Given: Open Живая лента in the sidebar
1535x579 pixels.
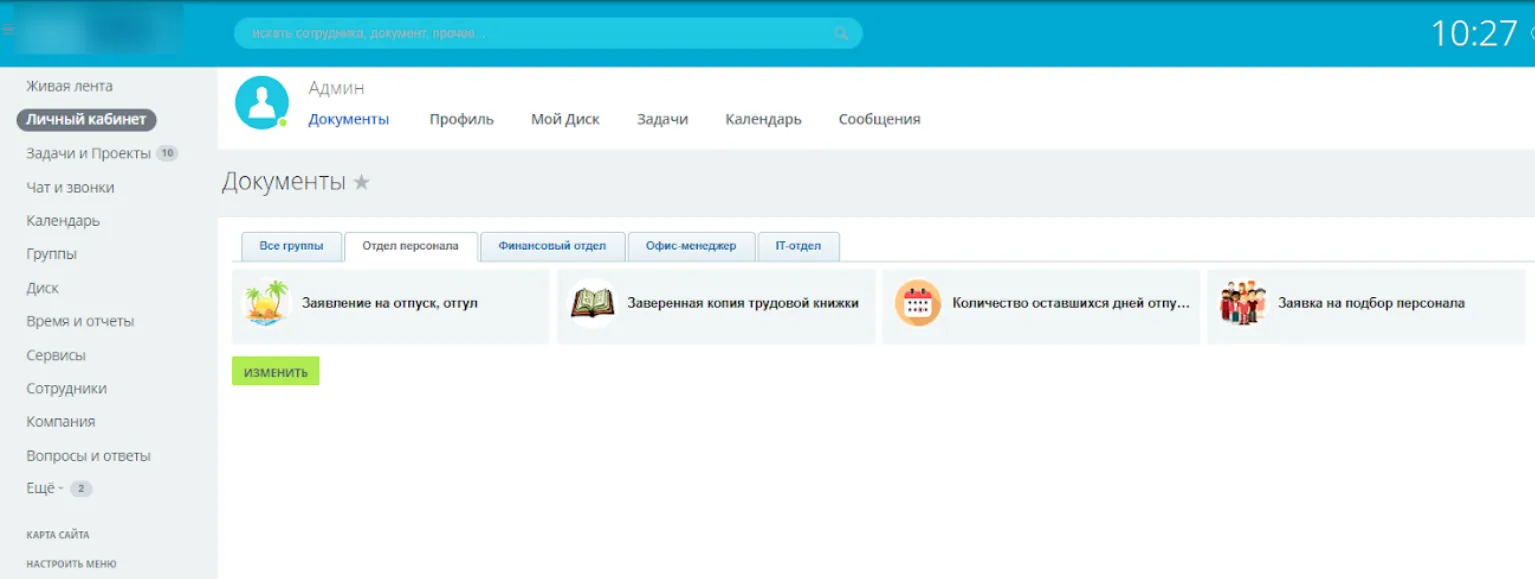Looking at the screenshot, I should pos(69,86).
